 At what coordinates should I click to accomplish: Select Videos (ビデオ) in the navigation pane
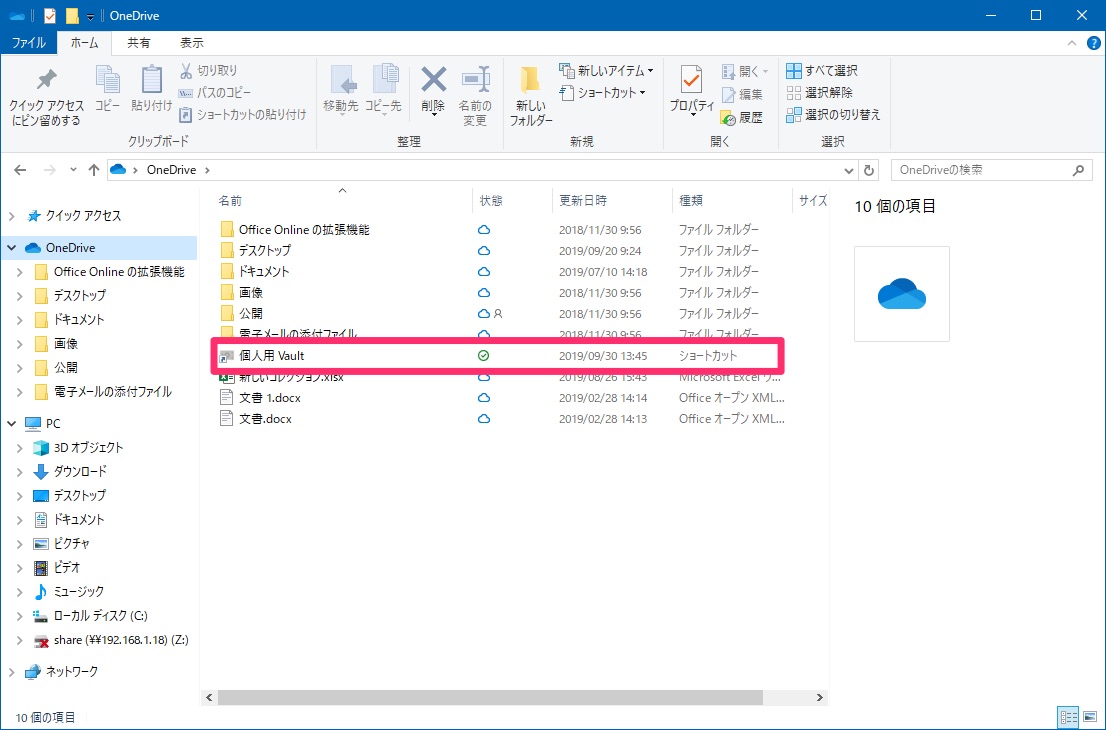coord(67,568)
